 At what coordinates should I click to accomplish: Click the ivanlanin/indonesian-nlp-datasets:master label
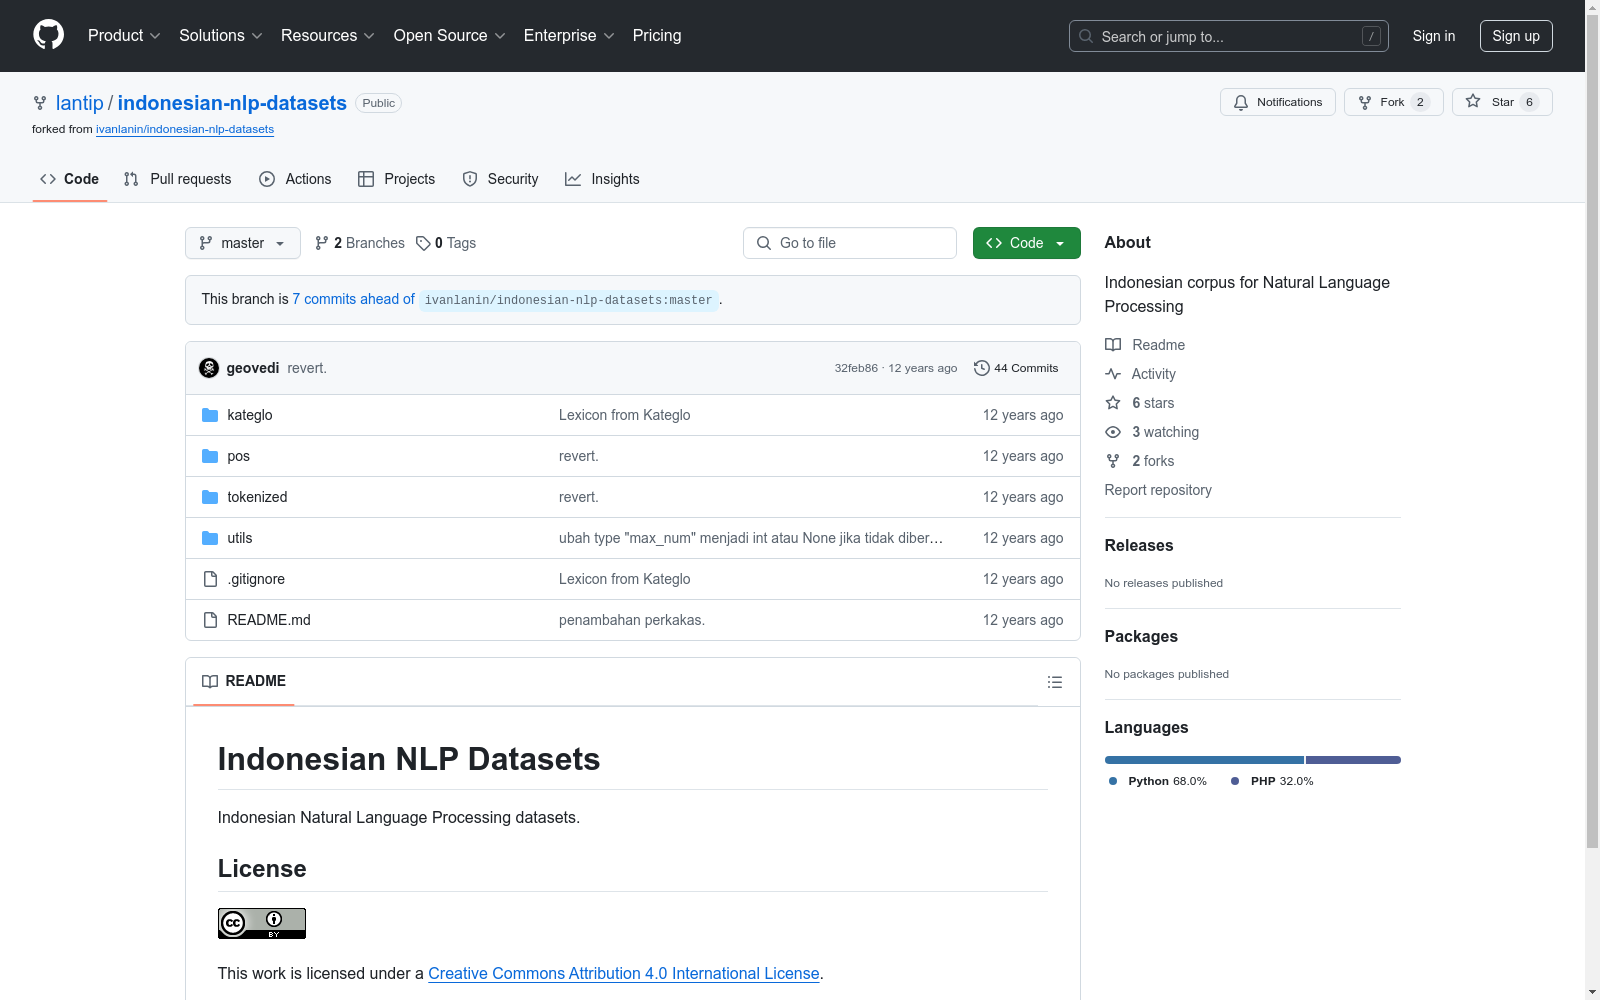tap(568, 300)
